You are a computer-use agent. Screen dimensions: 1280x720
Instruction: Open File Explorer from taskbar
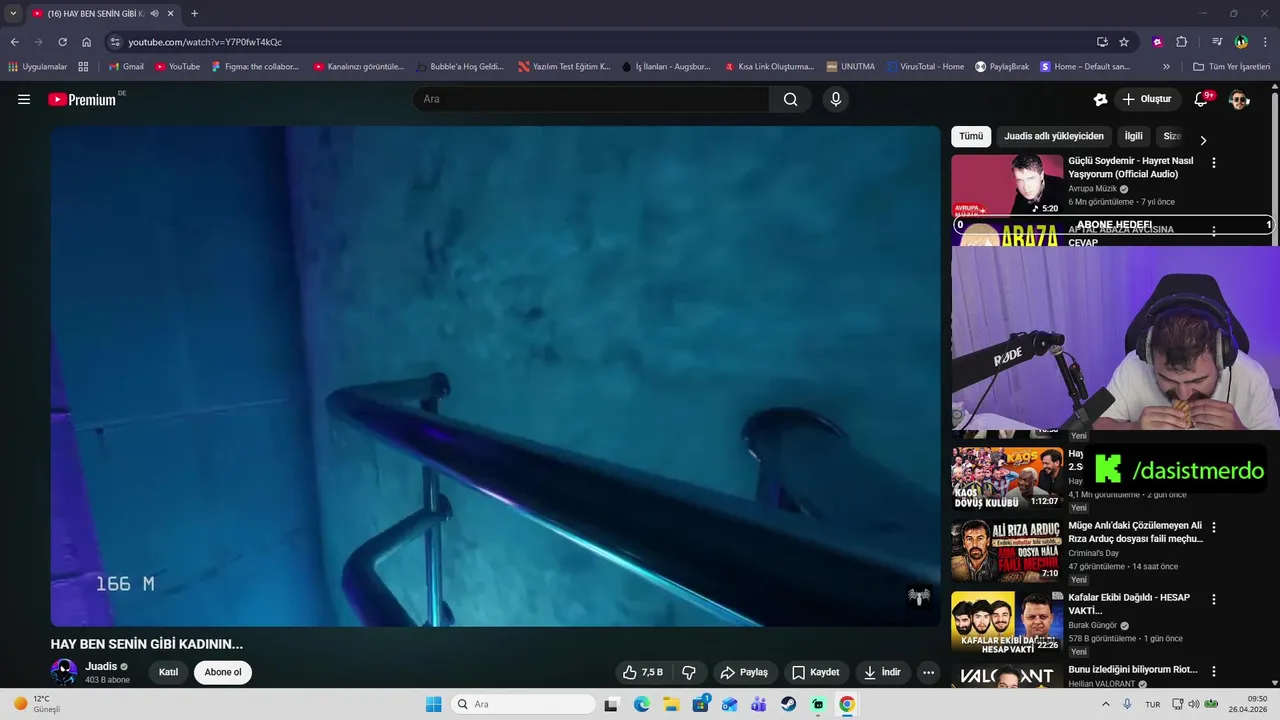pyautogui.click(x=671, y=704)
